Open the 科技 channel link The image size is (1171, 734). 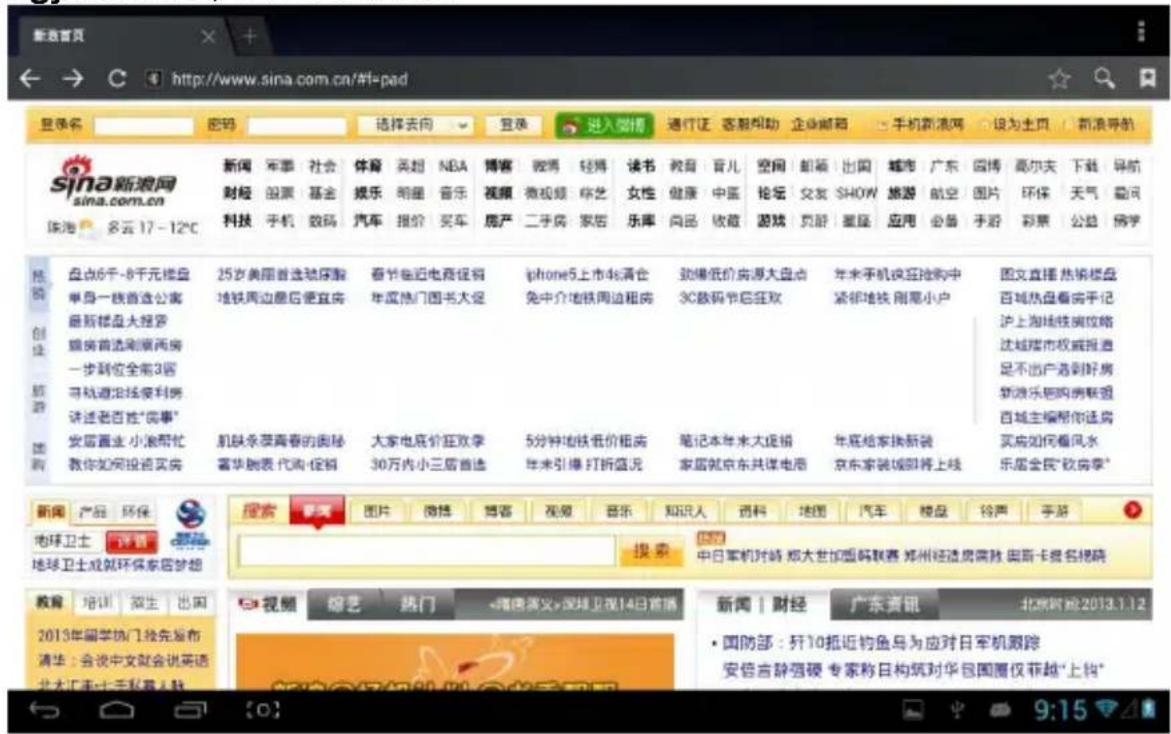click(x=237, y=221)
